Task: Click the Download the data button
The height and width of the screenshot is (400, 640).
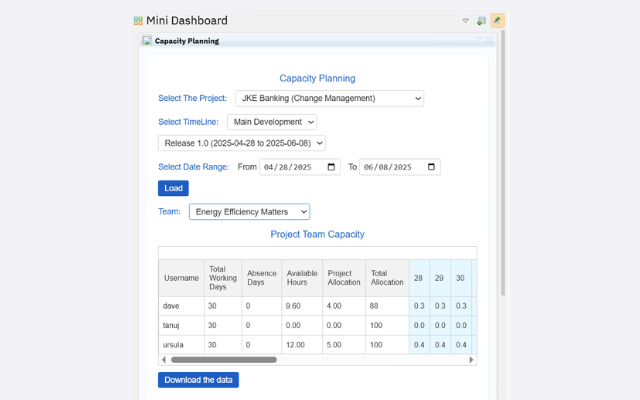Action: (198, 380)
